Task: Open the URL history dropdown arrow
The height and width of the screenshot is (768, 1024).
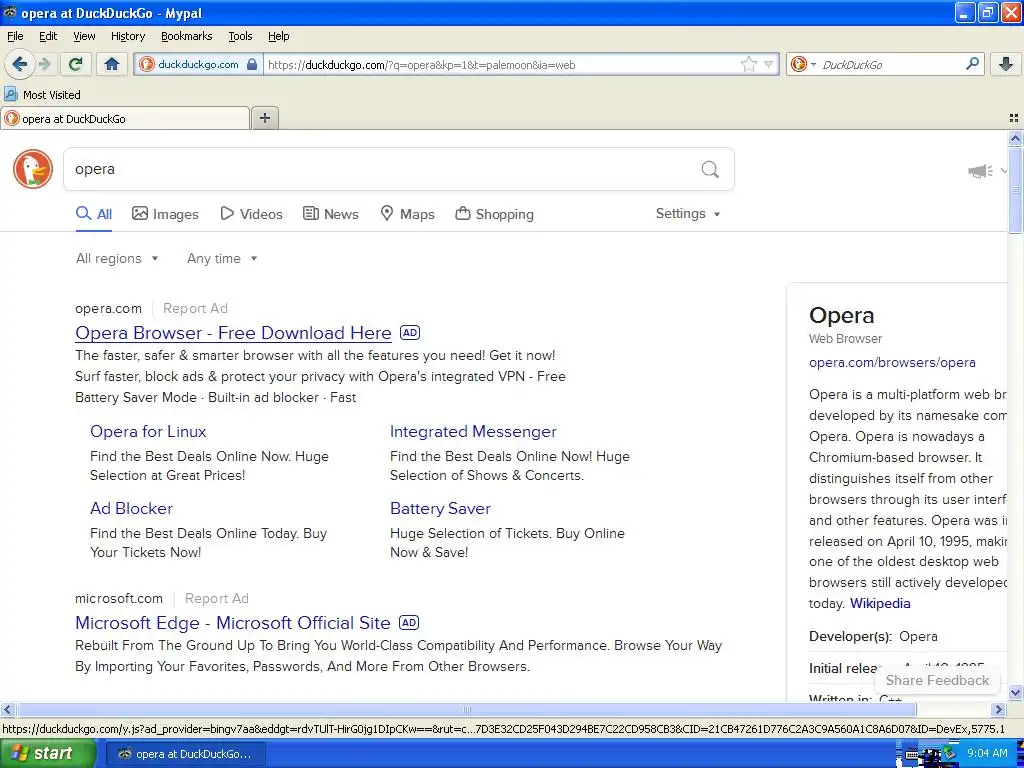Action: (x=769, y=64)
